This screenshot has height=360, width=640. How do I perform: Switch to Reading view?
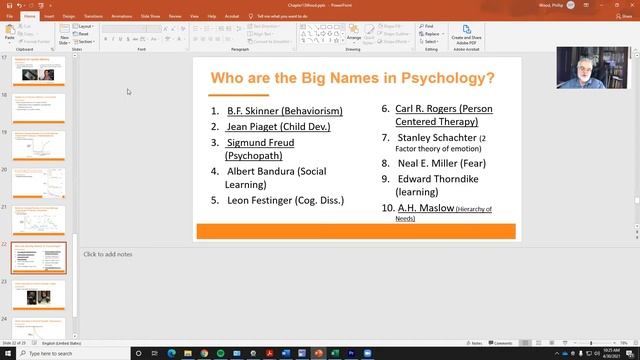pos(552,343)
